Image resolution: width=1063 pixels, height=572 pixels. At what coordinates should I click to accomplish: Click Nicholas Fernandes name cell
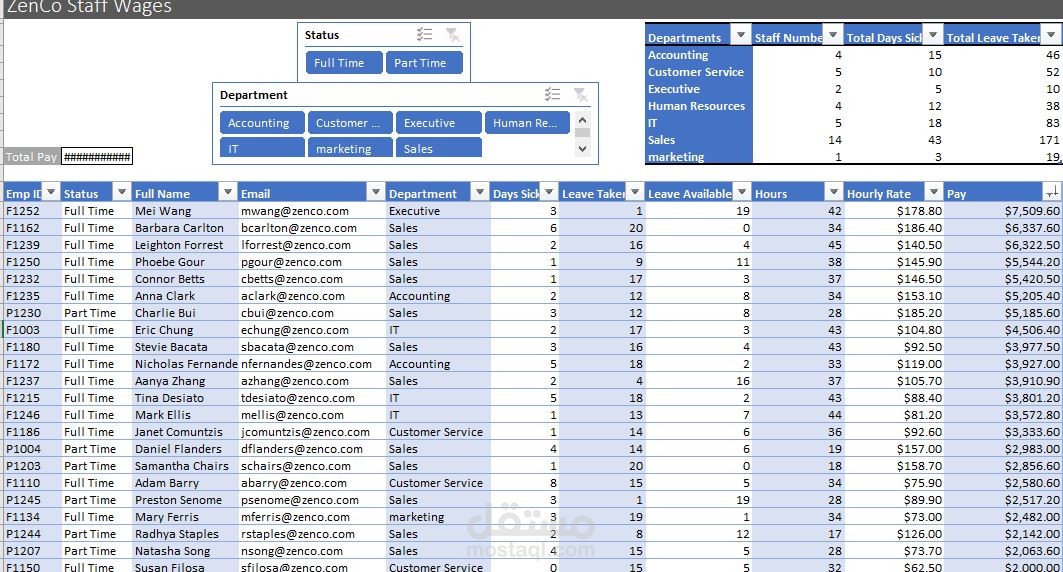(x=185, y=364)
